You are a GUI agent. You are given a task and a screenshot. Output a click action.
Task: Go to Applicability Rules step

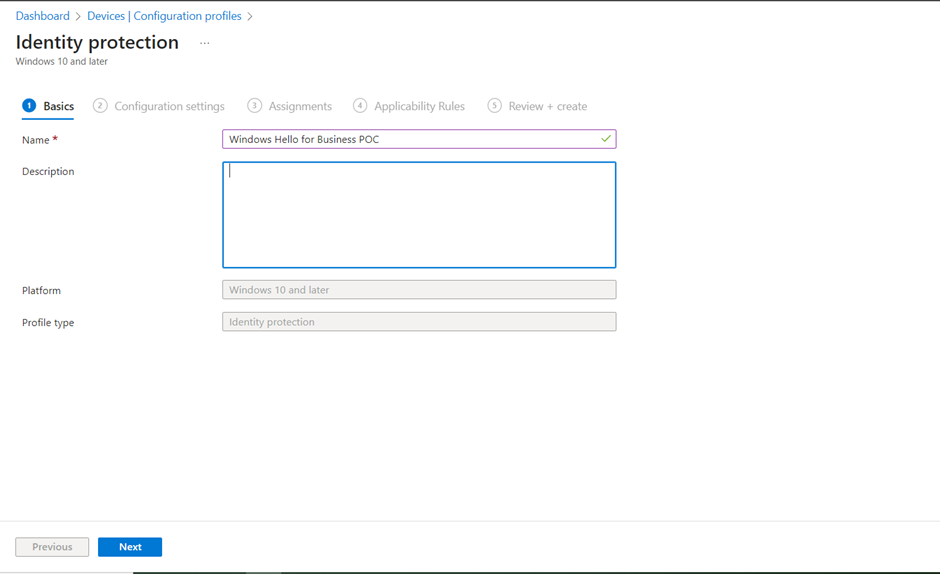click(x=409, y=106)
